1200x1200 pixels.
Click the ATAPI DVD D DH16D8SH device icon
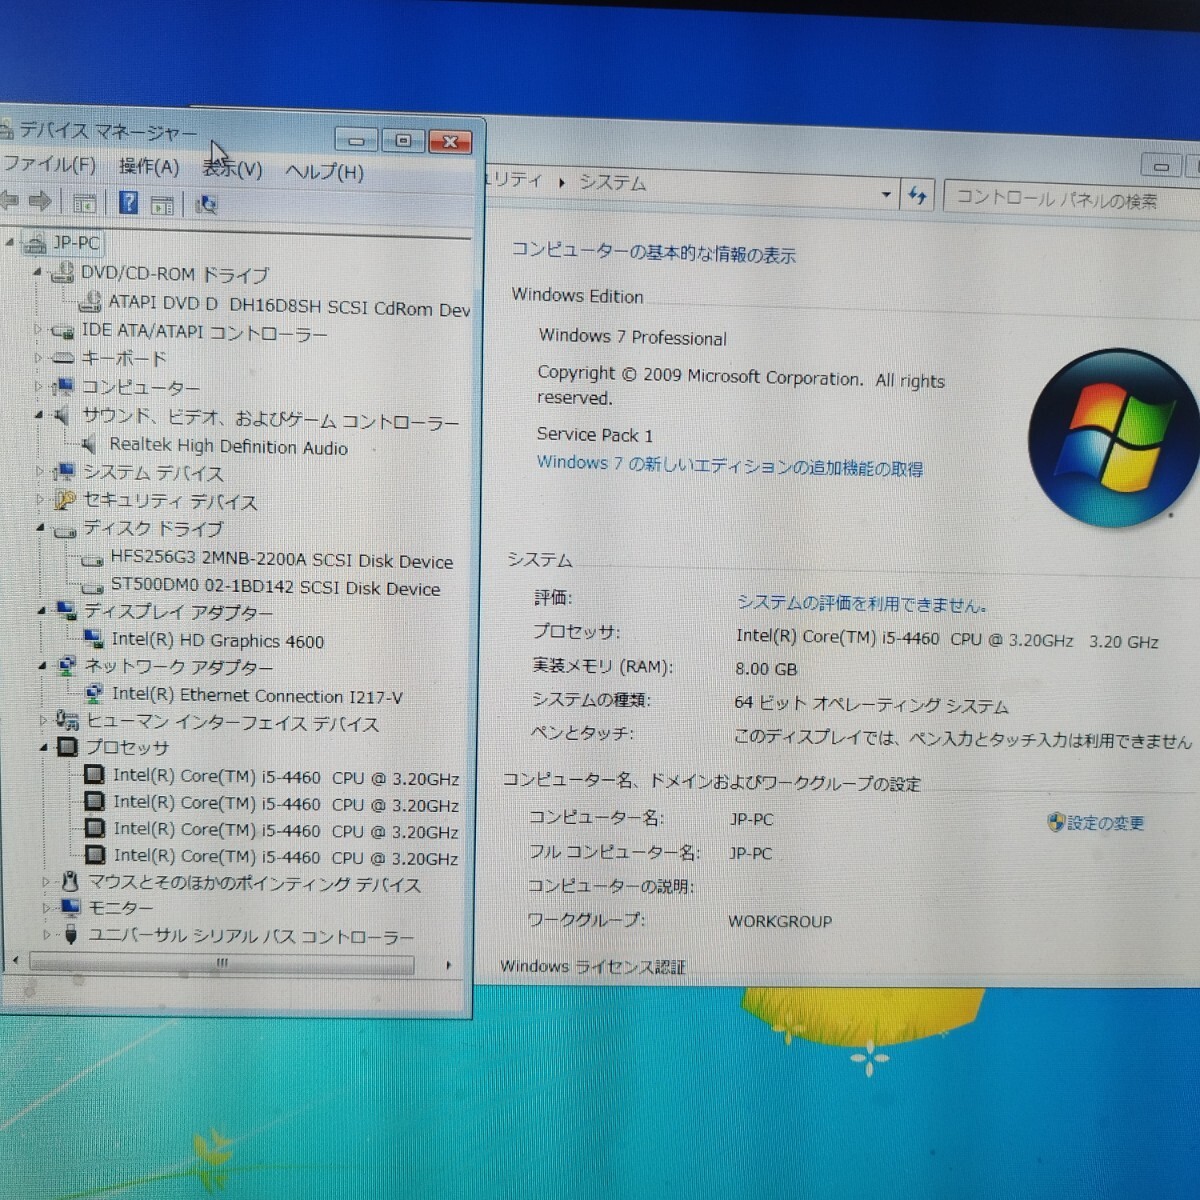[x=90, y=301]
